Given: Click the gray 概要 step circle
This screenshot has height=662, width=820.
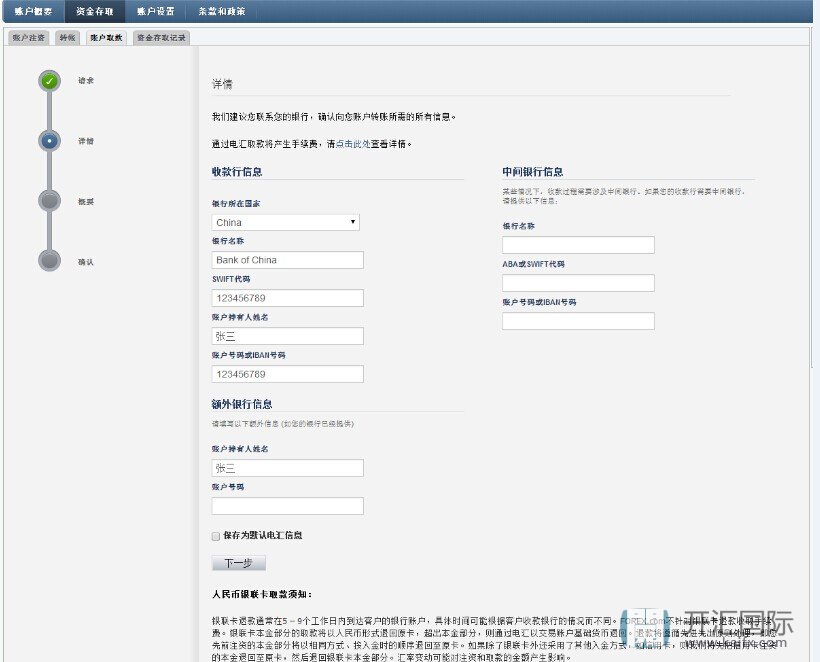Looking at the screenshot, I should pos(49,201).
